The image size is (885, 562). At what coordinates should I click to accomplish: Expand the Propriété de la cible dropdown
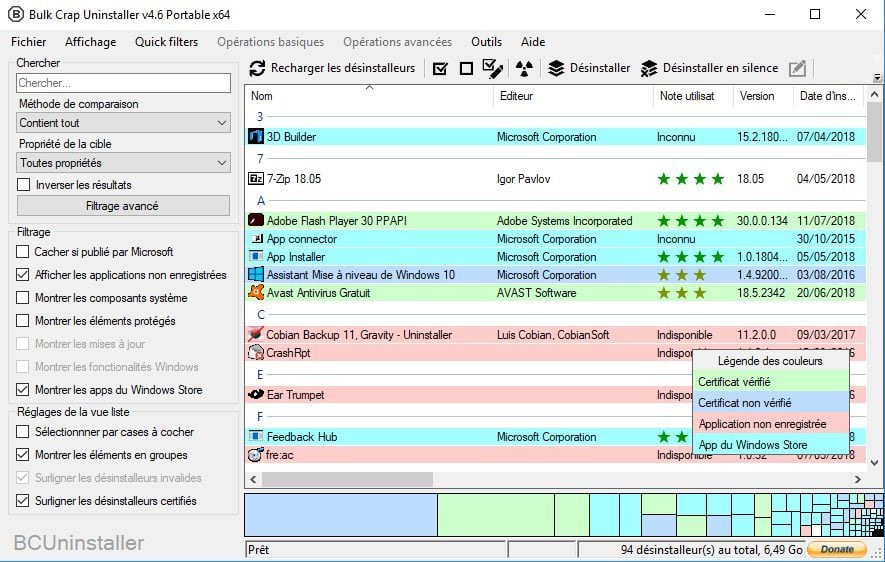[x=124, y=163]
